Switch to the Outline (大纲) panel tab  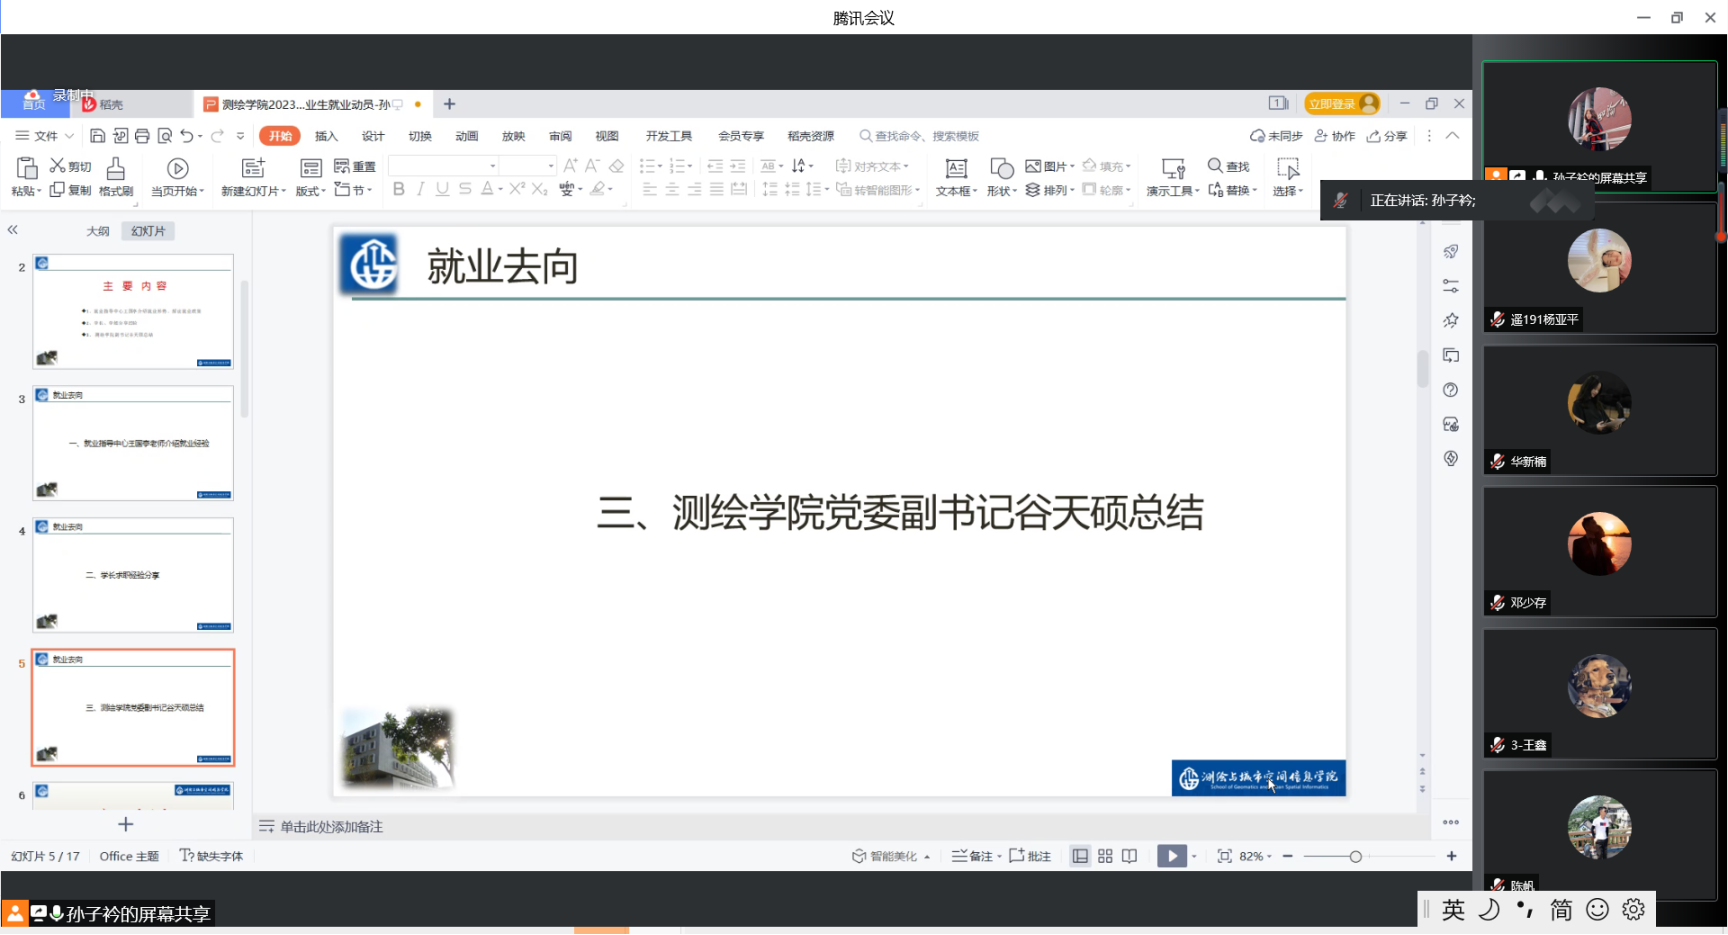click(98, 231)
